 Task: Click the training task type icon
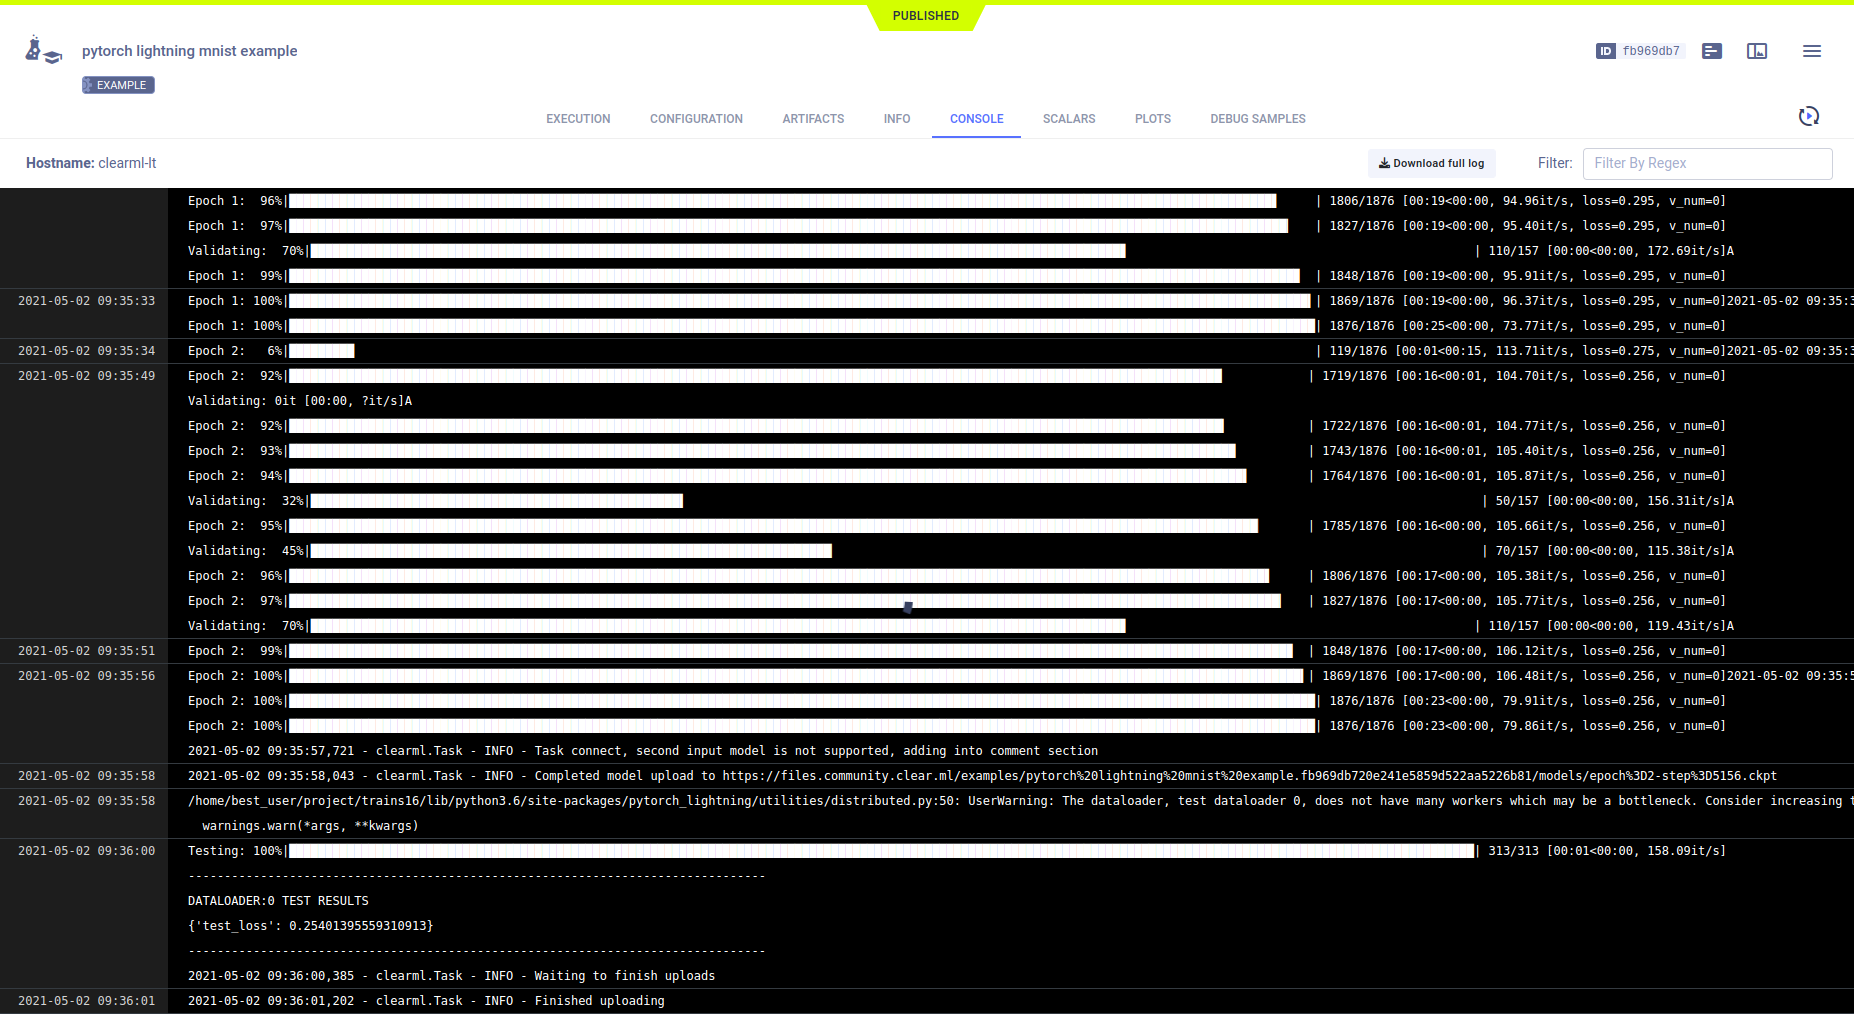(42, 51)
